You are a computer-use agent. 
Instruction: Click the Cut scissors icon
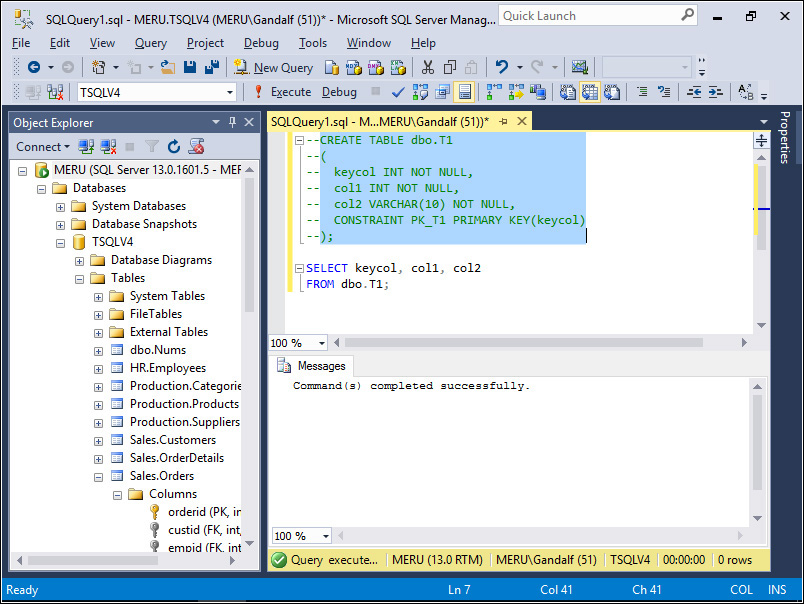427,67
